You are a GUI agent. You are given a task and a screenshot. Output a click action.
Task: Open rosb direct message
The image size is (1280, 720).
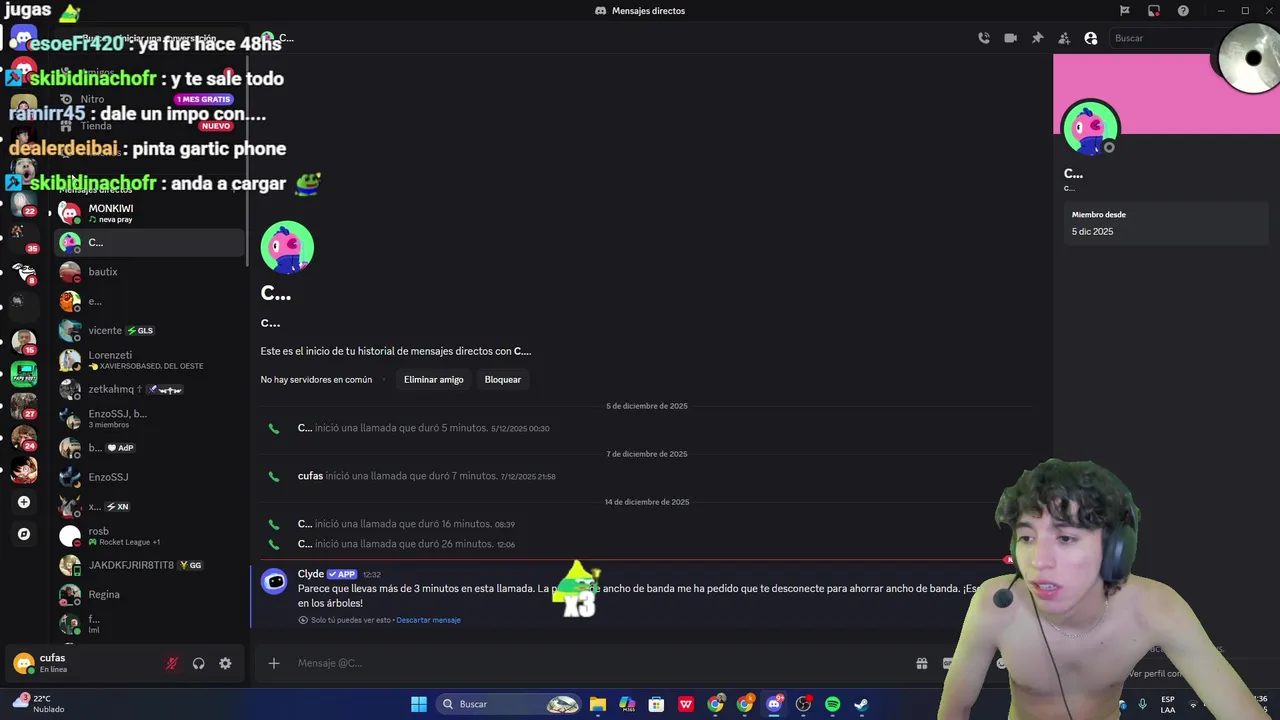pyautogui.click(x=150, y=536)
